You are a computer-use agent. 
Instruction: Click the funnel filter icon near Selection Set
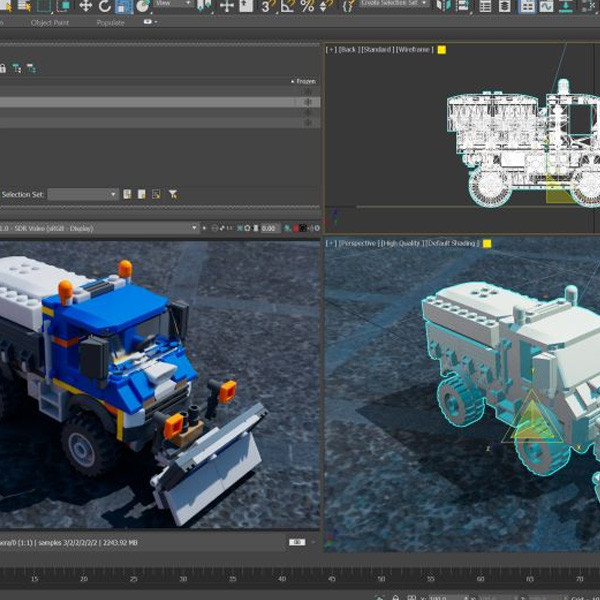173,194
